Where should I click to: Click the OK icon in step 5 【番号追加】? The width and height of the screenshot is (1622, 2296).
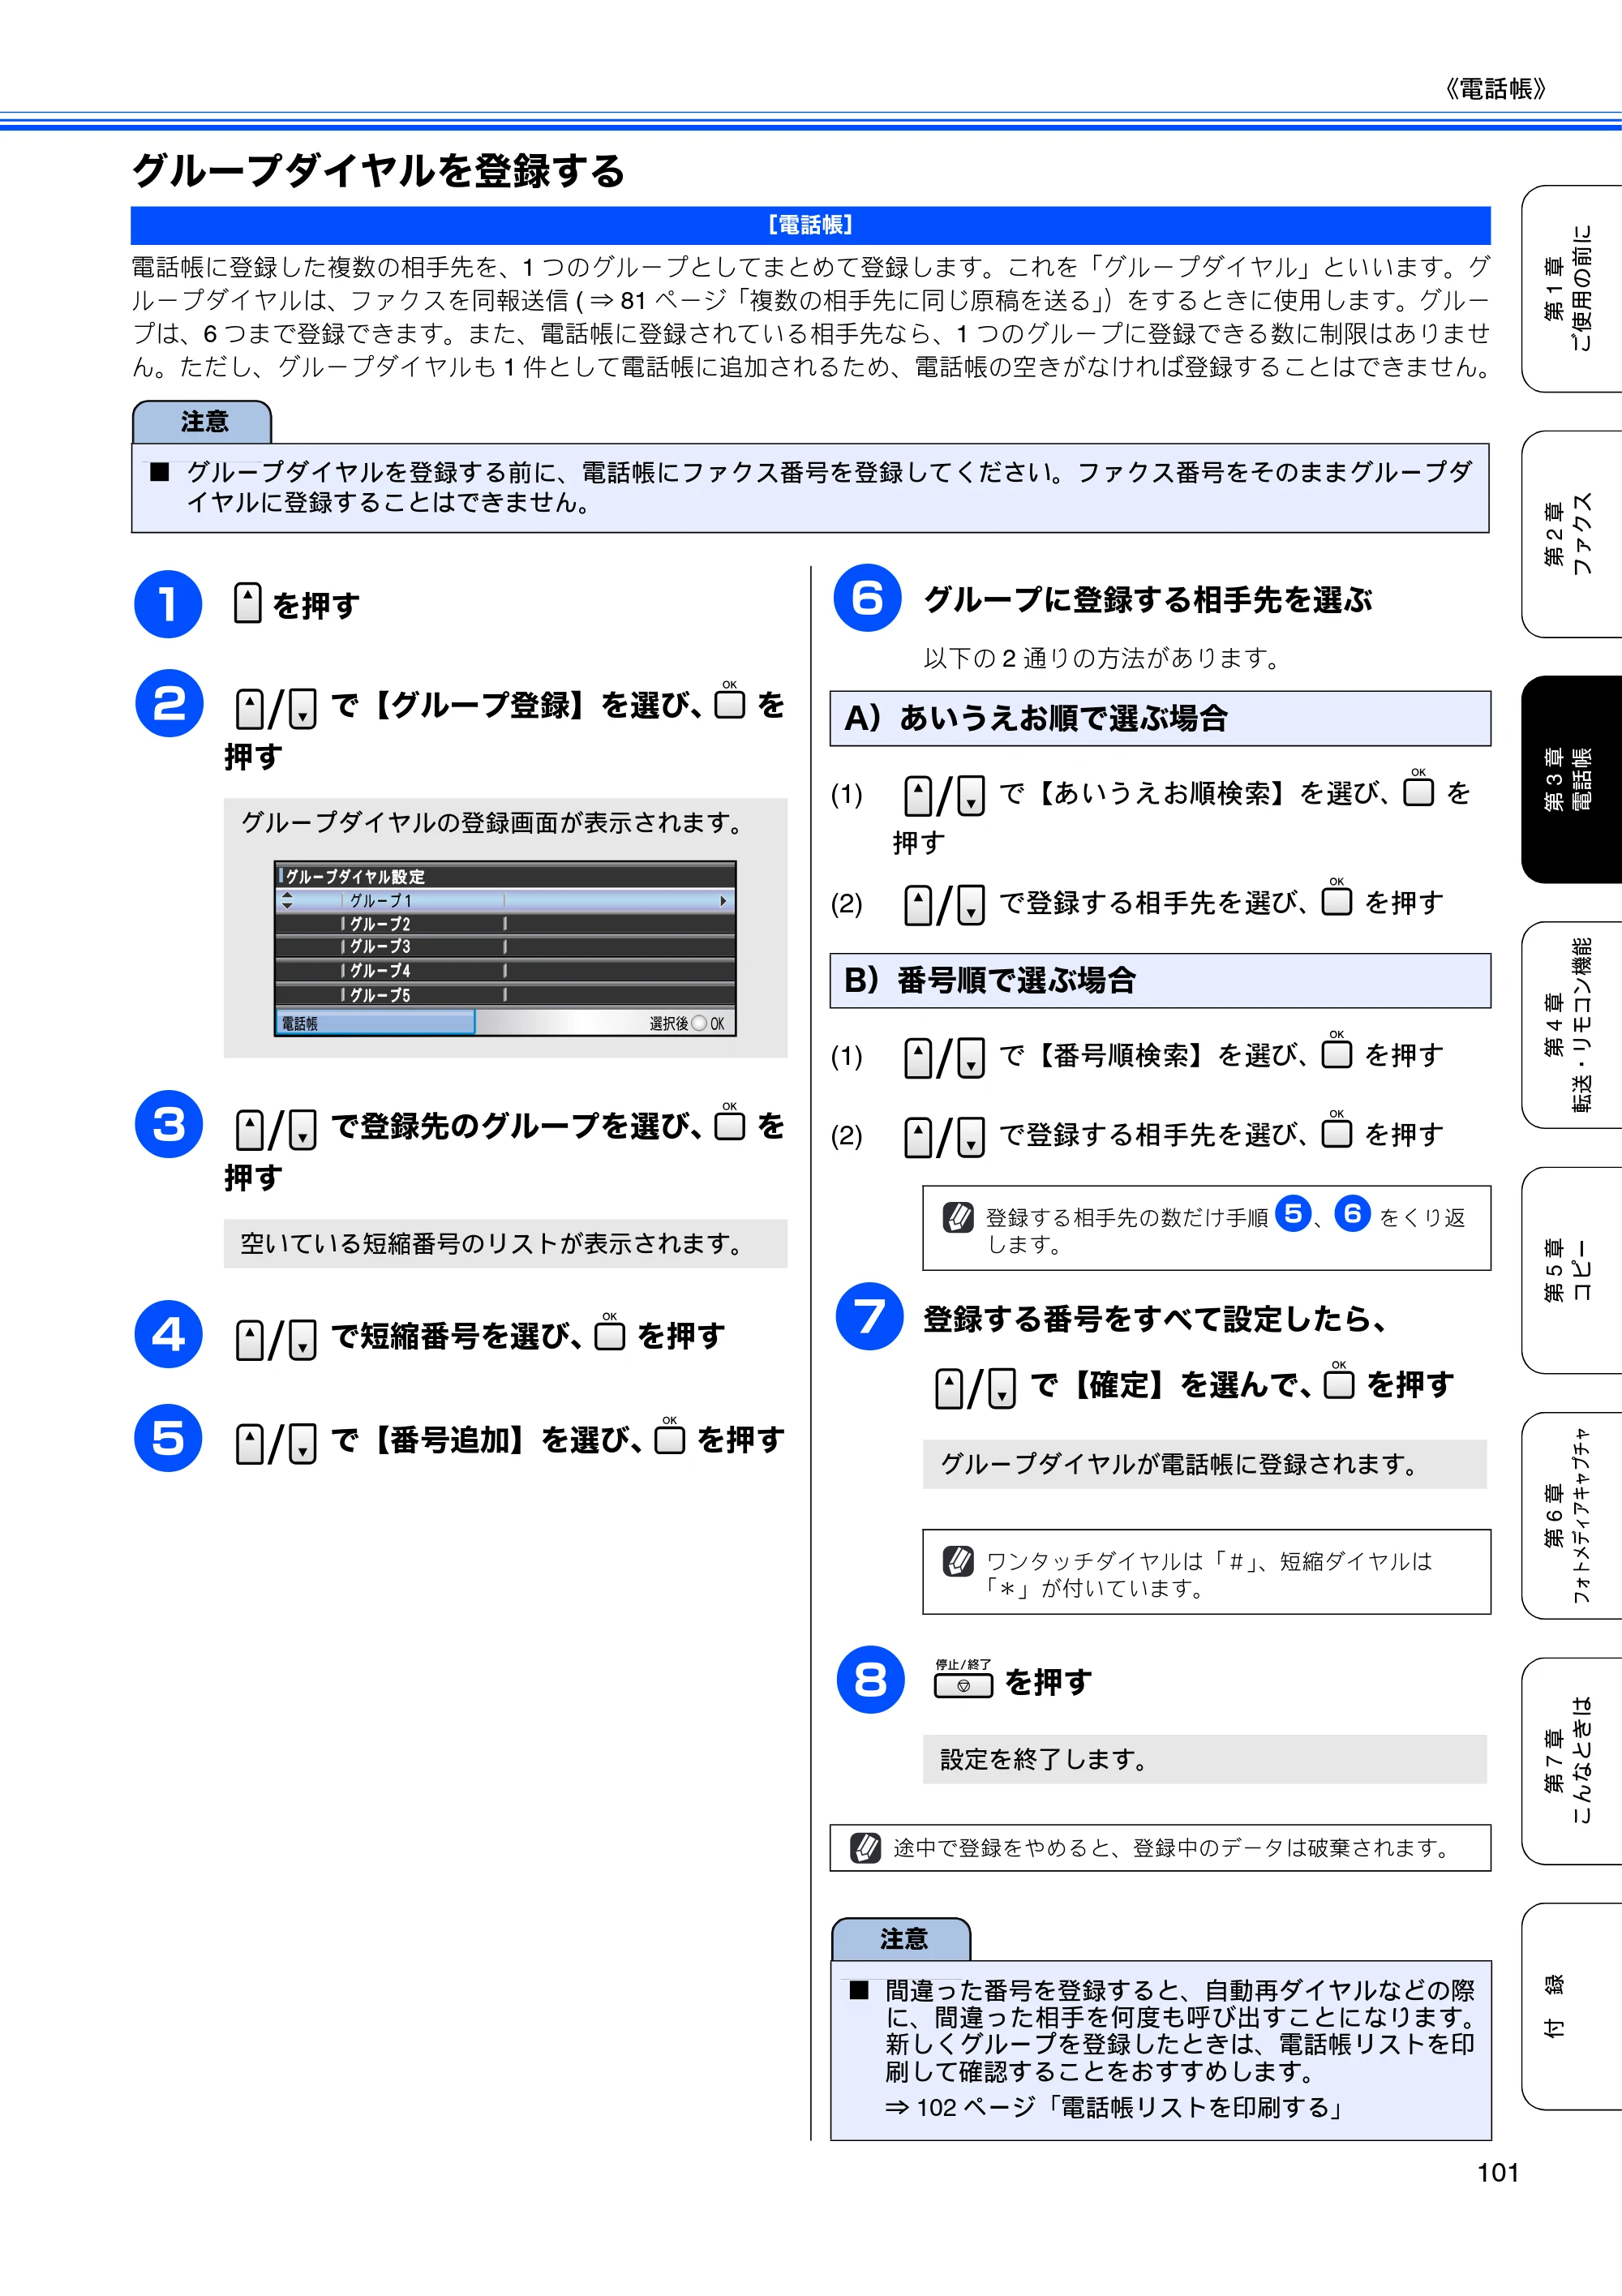(670, 1436)
